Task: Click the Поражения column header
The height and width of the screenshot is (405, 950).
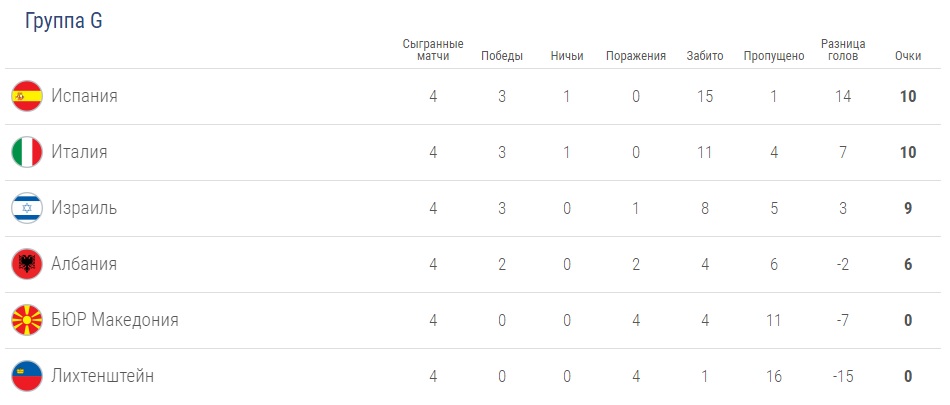Action: tap(636, 56)
